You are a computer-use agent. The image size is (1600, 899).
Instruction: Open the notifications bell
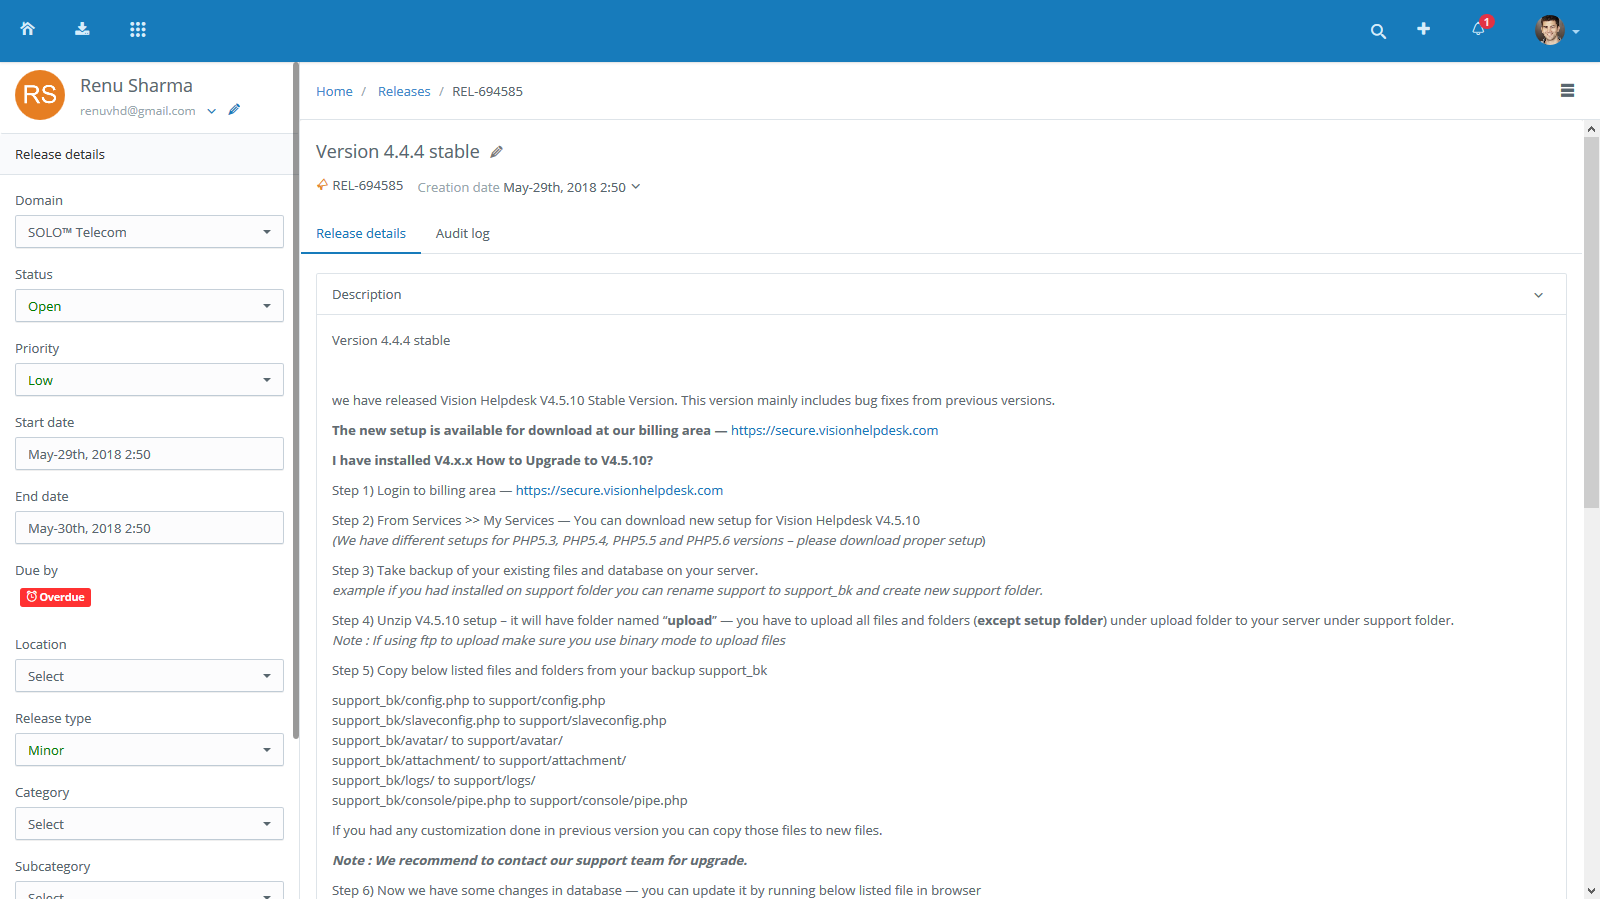pyautogui.click(x=1478, y=29)
